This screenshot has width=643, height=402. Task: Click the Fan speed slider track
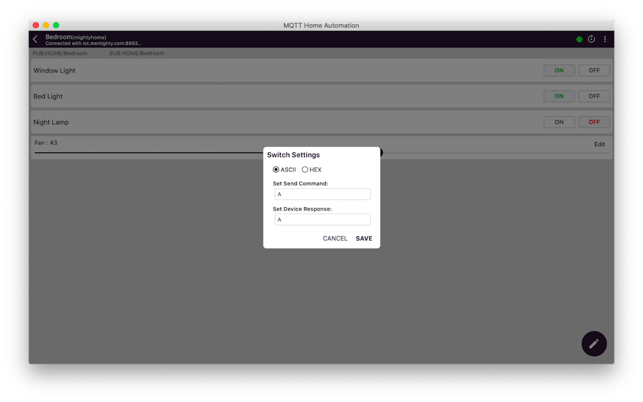tap(150, 153)
